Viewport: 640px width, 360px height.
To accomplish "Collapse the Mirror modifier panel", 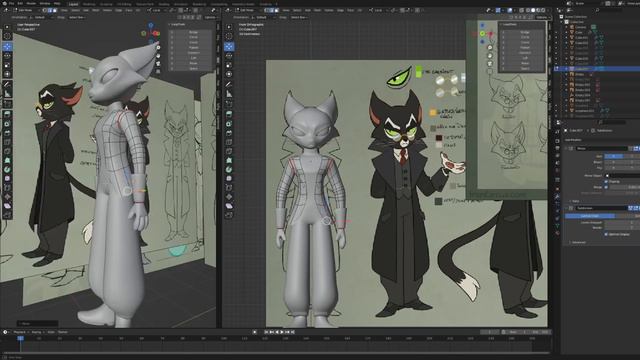I will [x=567, y=149].
